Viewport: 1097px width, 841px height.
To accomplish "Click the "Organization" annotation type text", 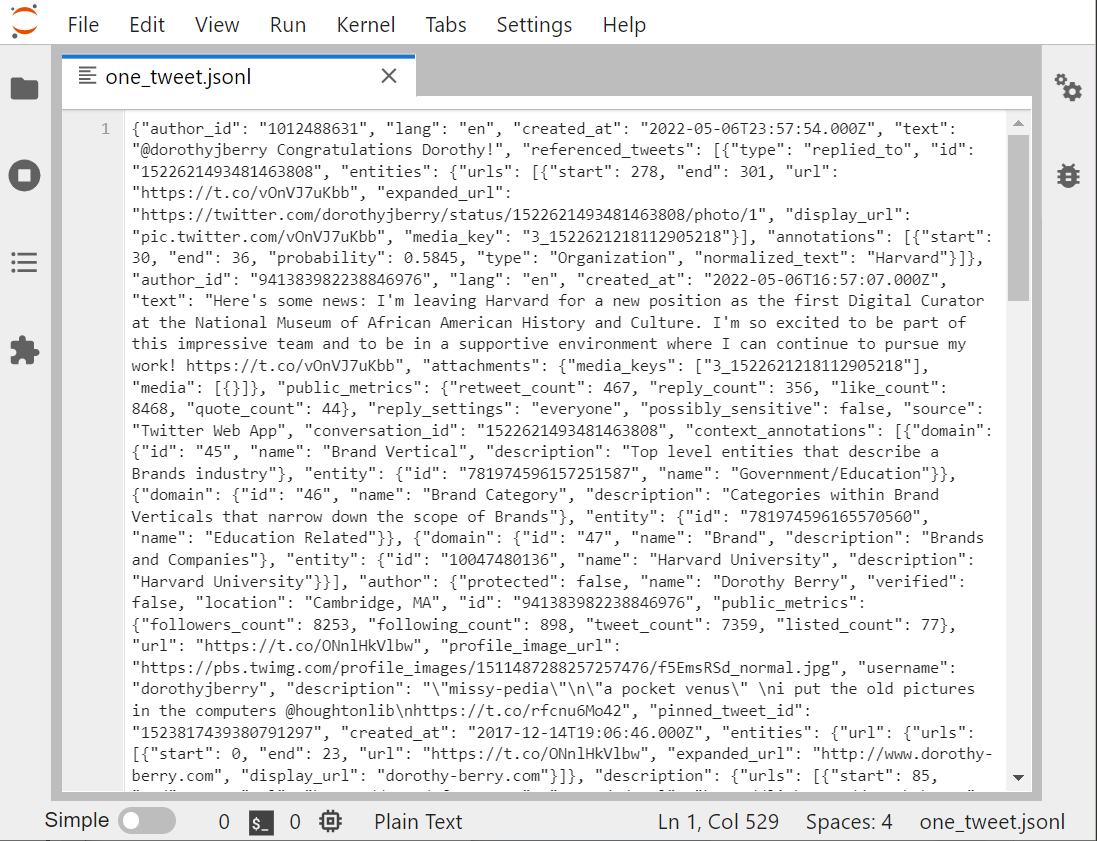I will pyautogui.click(x=612, y=258).
